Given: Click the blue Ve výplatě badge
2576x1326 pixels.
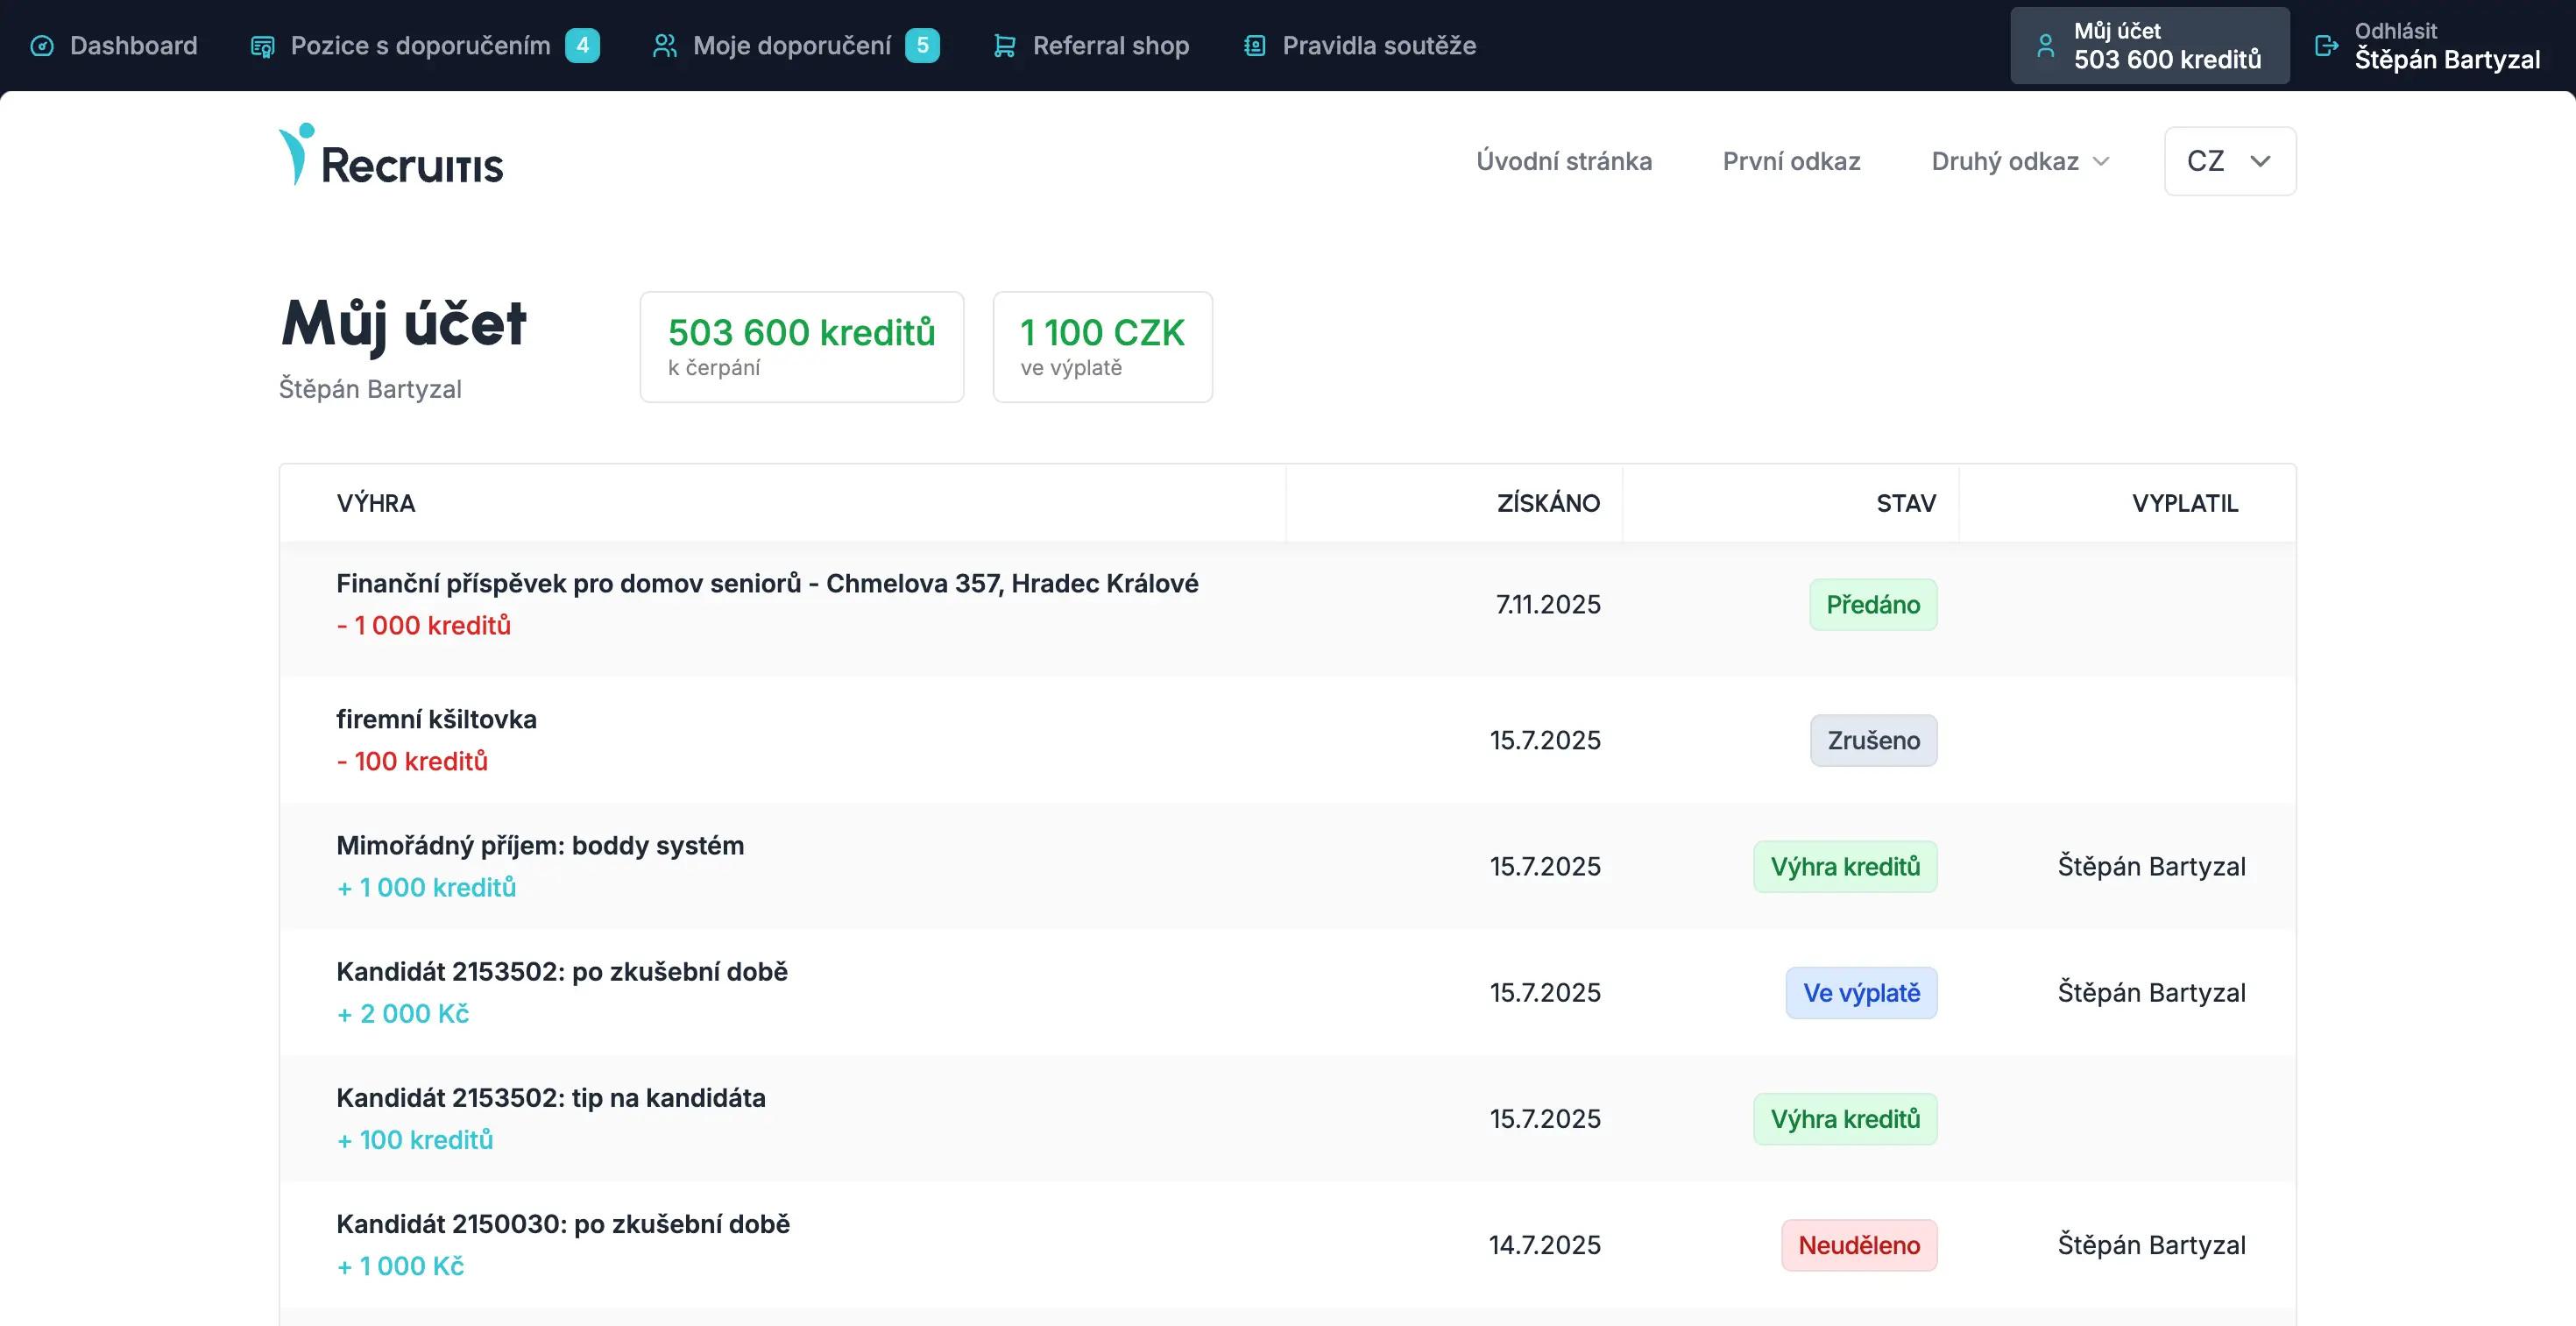Looking at the screenshot, I should tap(1861, 993).
